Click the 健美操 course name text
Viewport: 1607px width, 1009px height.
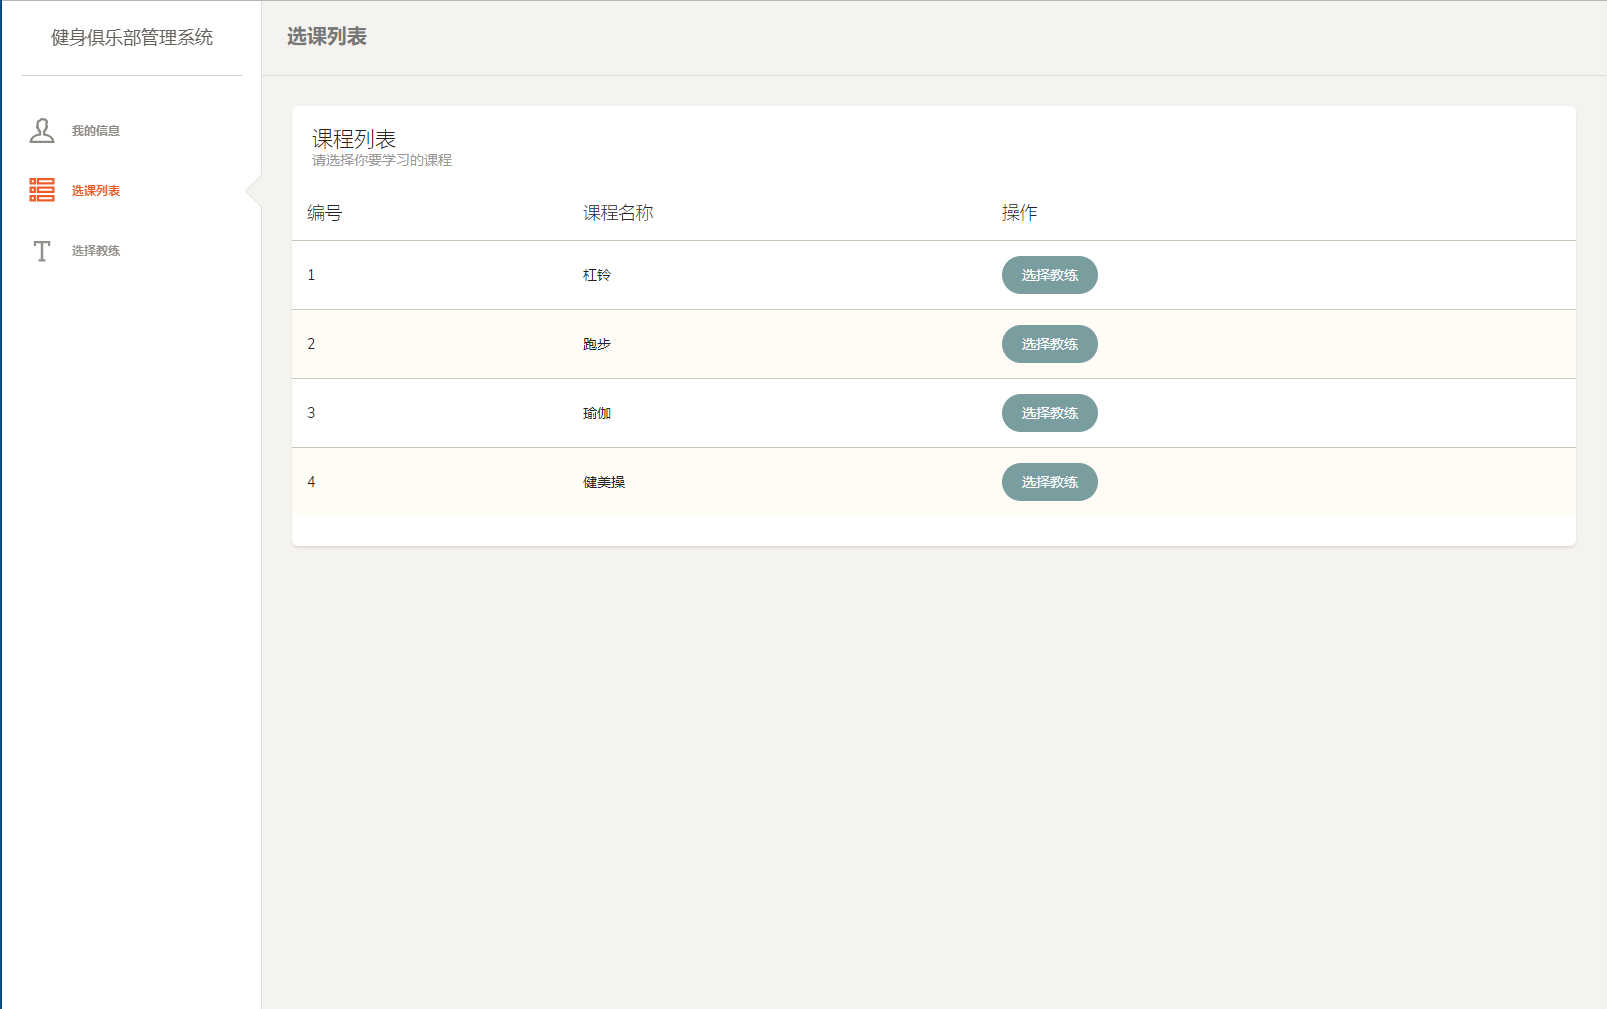604,482
